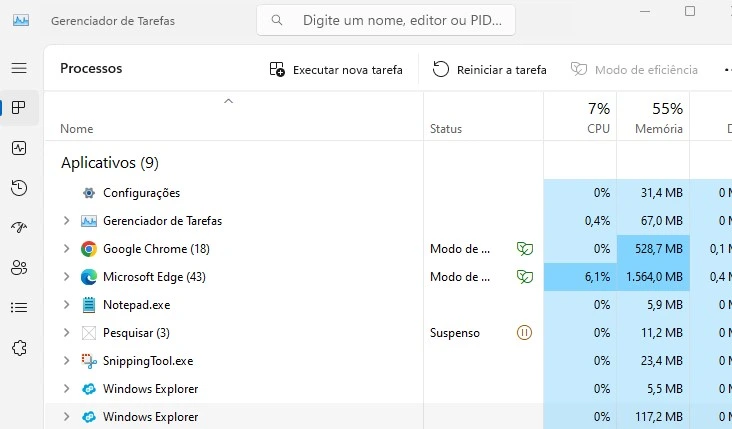
Task: Sort by the CPU column header
Action: click(580, 118)
